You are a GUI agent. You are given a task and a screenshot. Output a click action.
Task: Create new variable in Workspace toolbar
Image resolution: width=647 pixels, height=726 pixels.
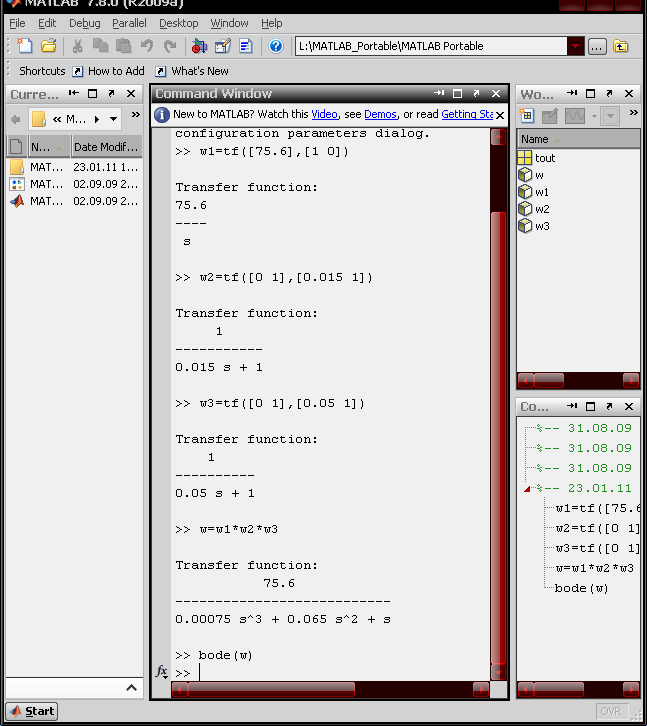[x=527, y=116]
